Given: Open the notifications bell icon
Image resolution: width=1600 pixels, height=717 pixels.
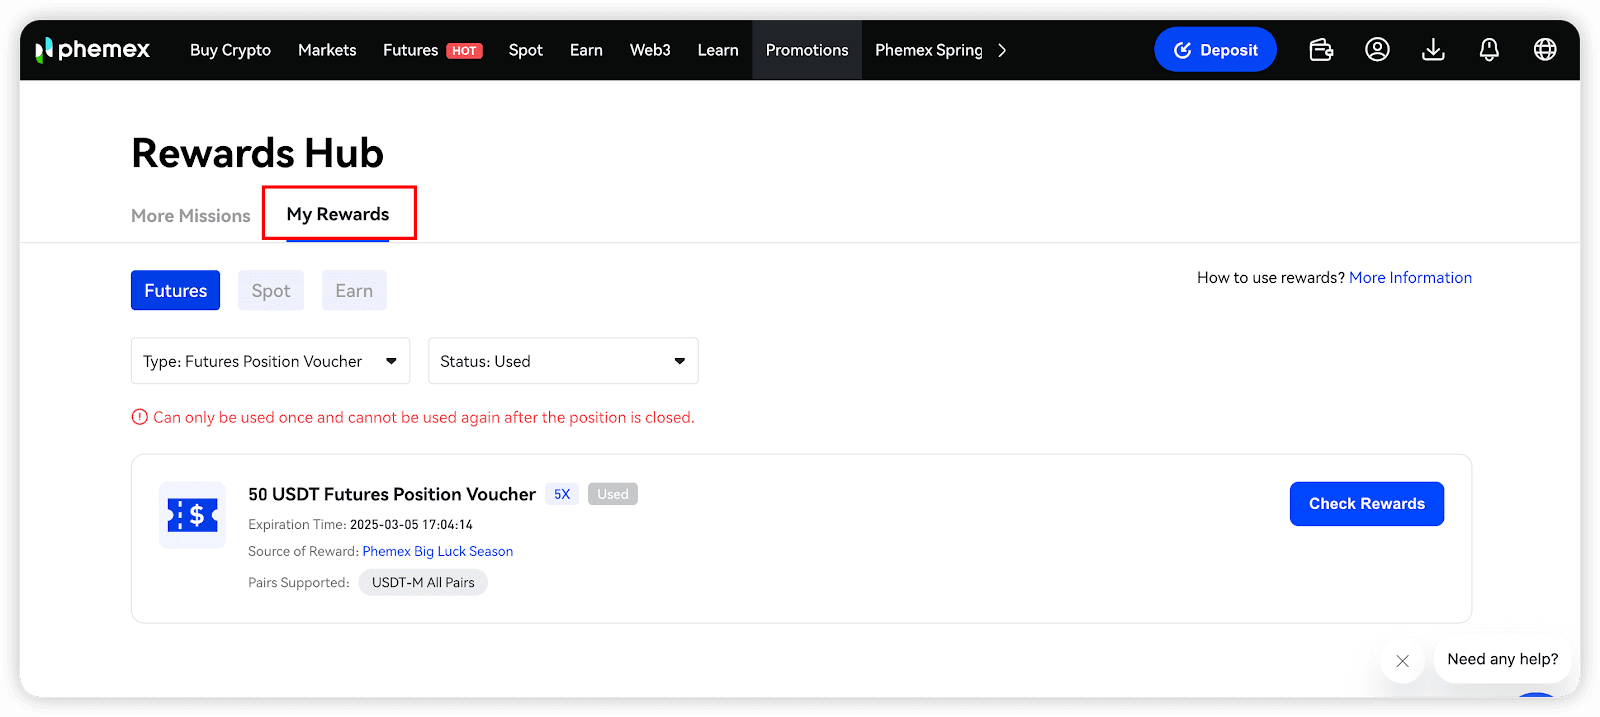Looking at the screenshot, I should click(x=1489, y=49).
